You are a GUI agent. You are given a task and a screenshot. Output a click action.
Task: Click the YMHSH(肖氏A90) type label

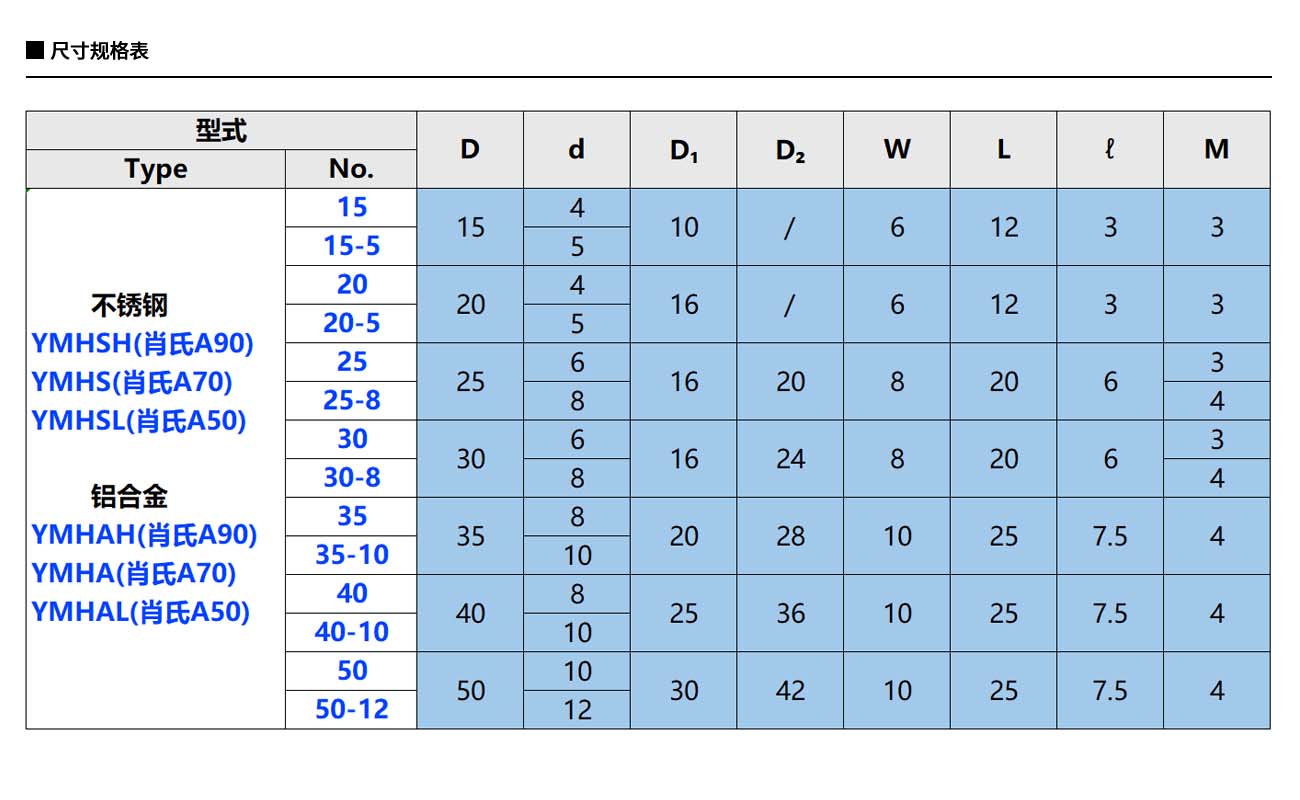(x=142, y=343)
